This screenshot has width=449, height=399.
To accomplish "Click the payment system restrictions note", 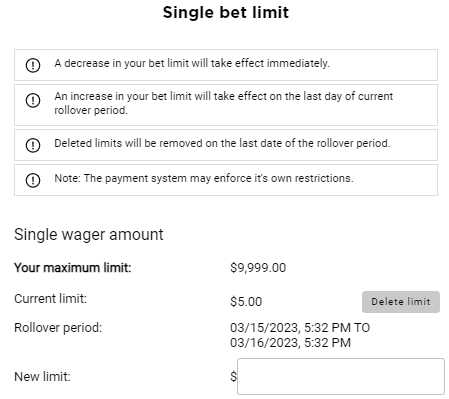I will 204,178.
